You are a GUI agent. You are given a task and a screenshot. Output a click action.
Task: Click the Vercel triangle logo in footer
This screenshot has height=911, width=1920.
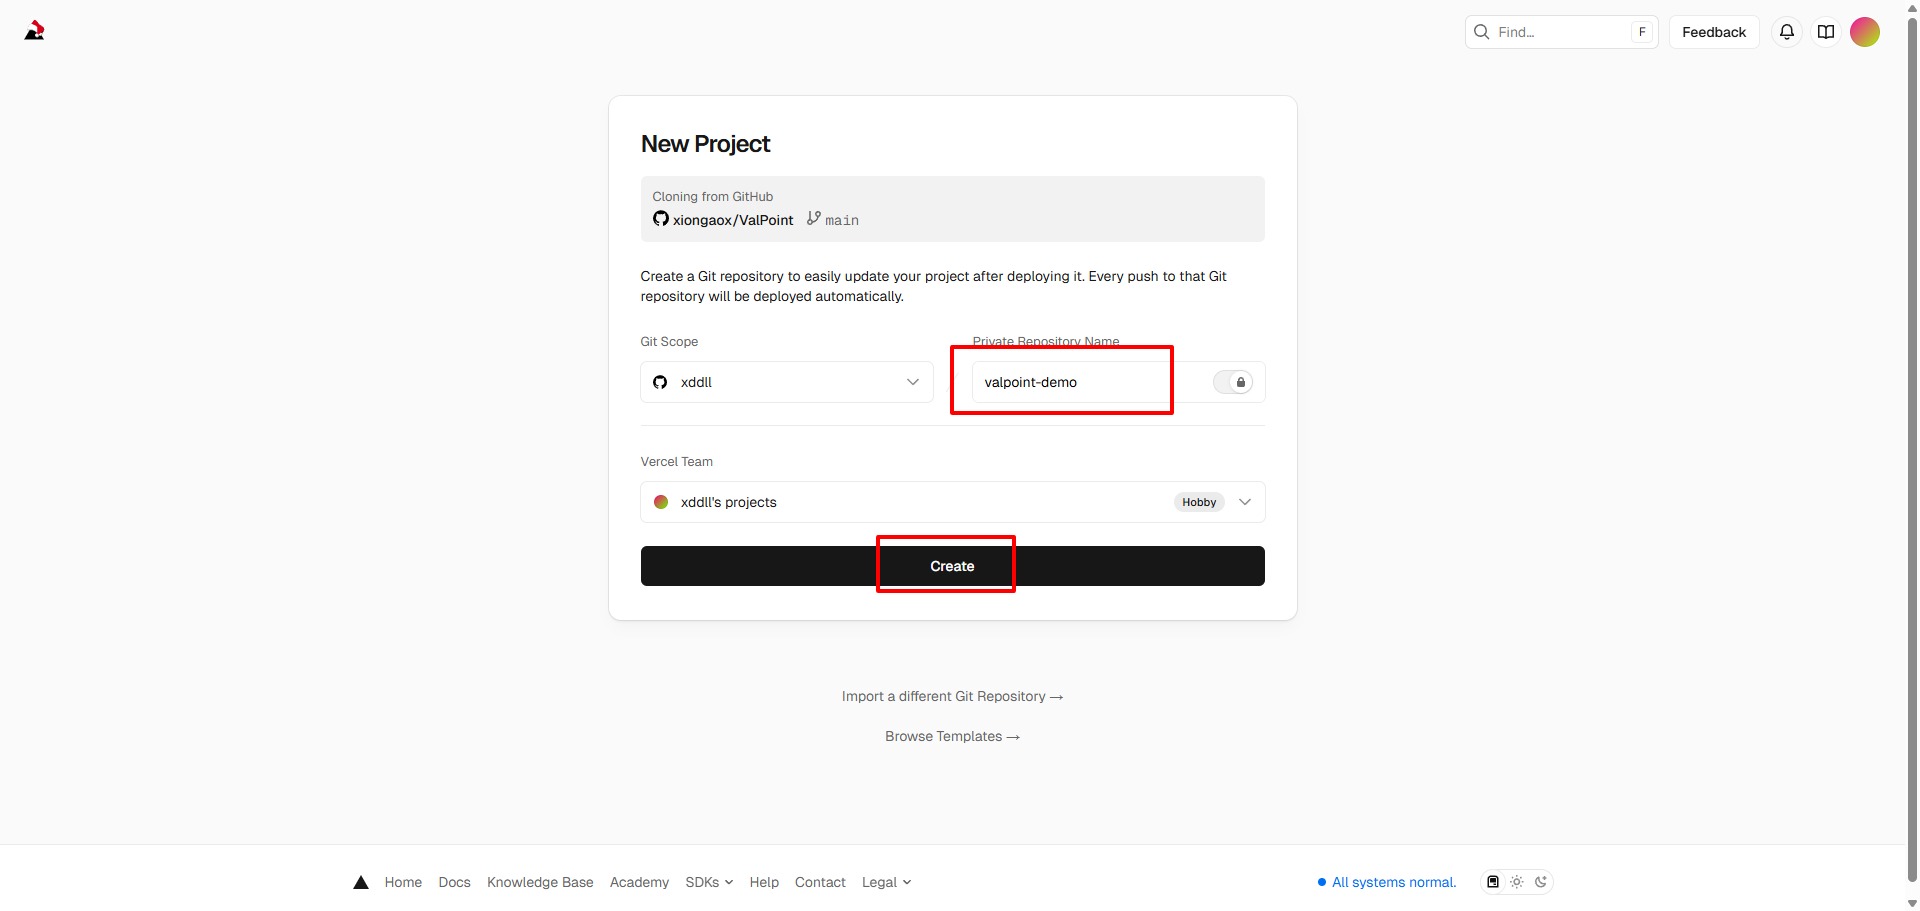pyautogui.click(x=361, y=882)
